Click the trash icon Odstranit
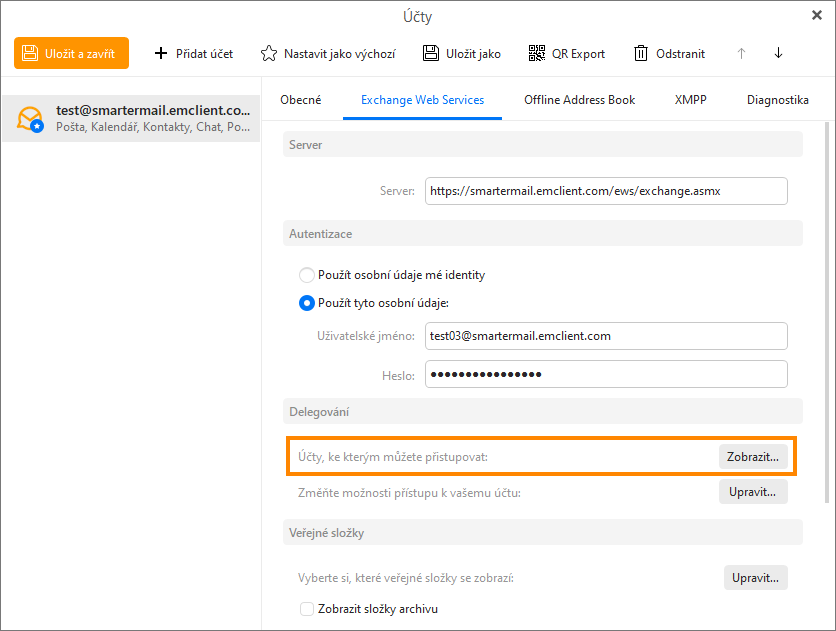Screen dimensions: 836x631 tap(641, 53)
